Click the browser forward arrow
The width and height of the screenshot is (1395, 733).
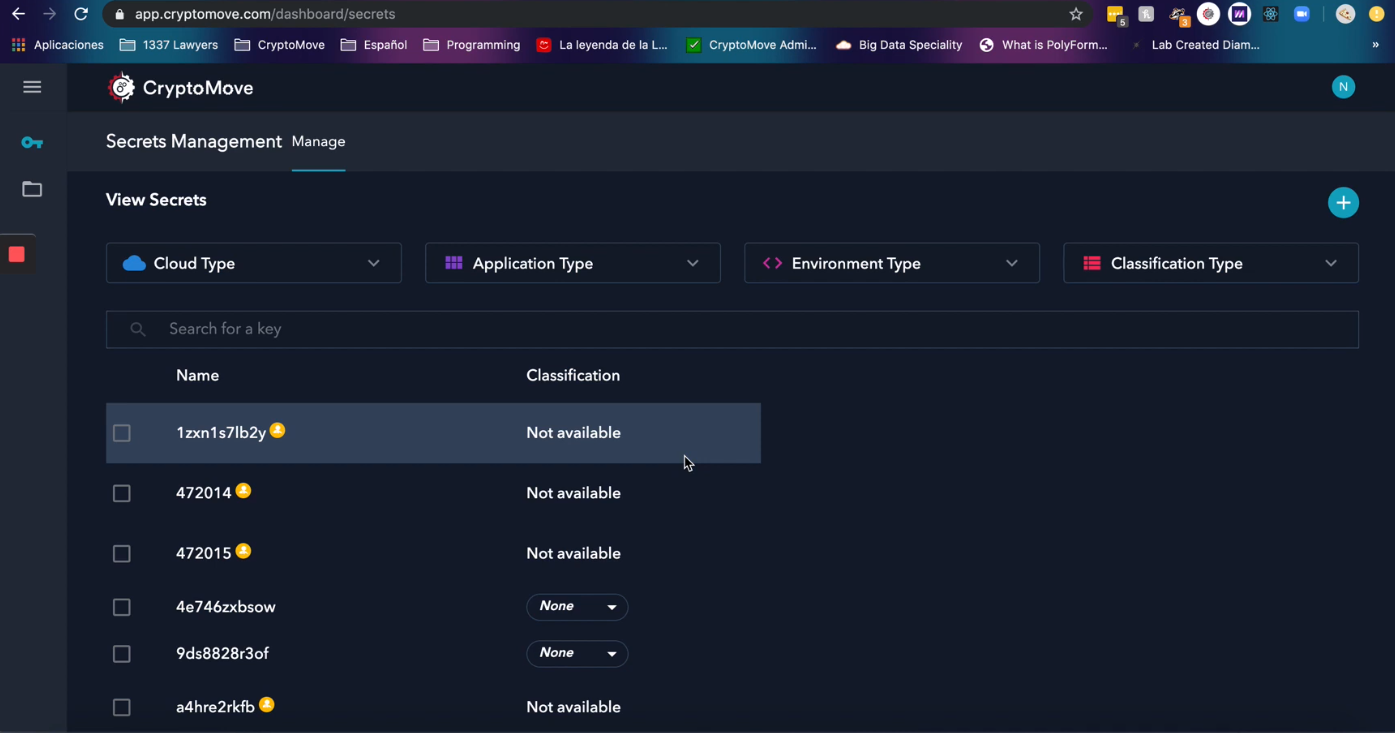49,14
